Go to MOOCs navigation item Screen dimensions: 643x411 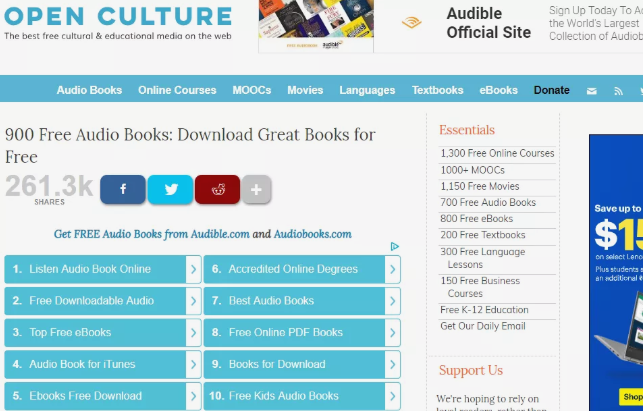pyautogui.click(x=252, y=90)
